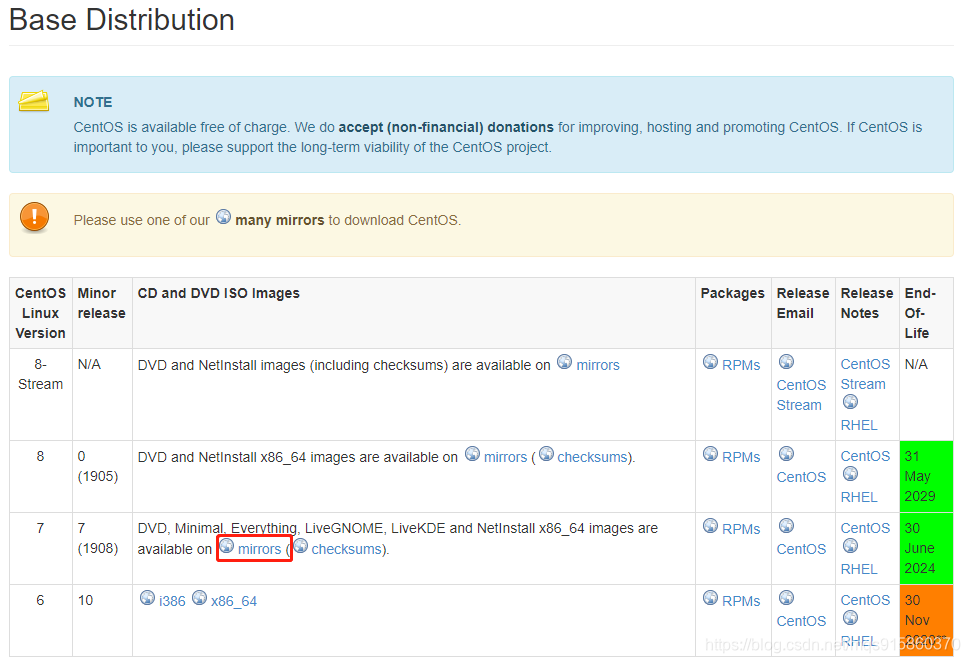Screen dimensions: 970x663
Task: Click globe icon in CentOS 8 release email cell
Action: tap(786, 454)
